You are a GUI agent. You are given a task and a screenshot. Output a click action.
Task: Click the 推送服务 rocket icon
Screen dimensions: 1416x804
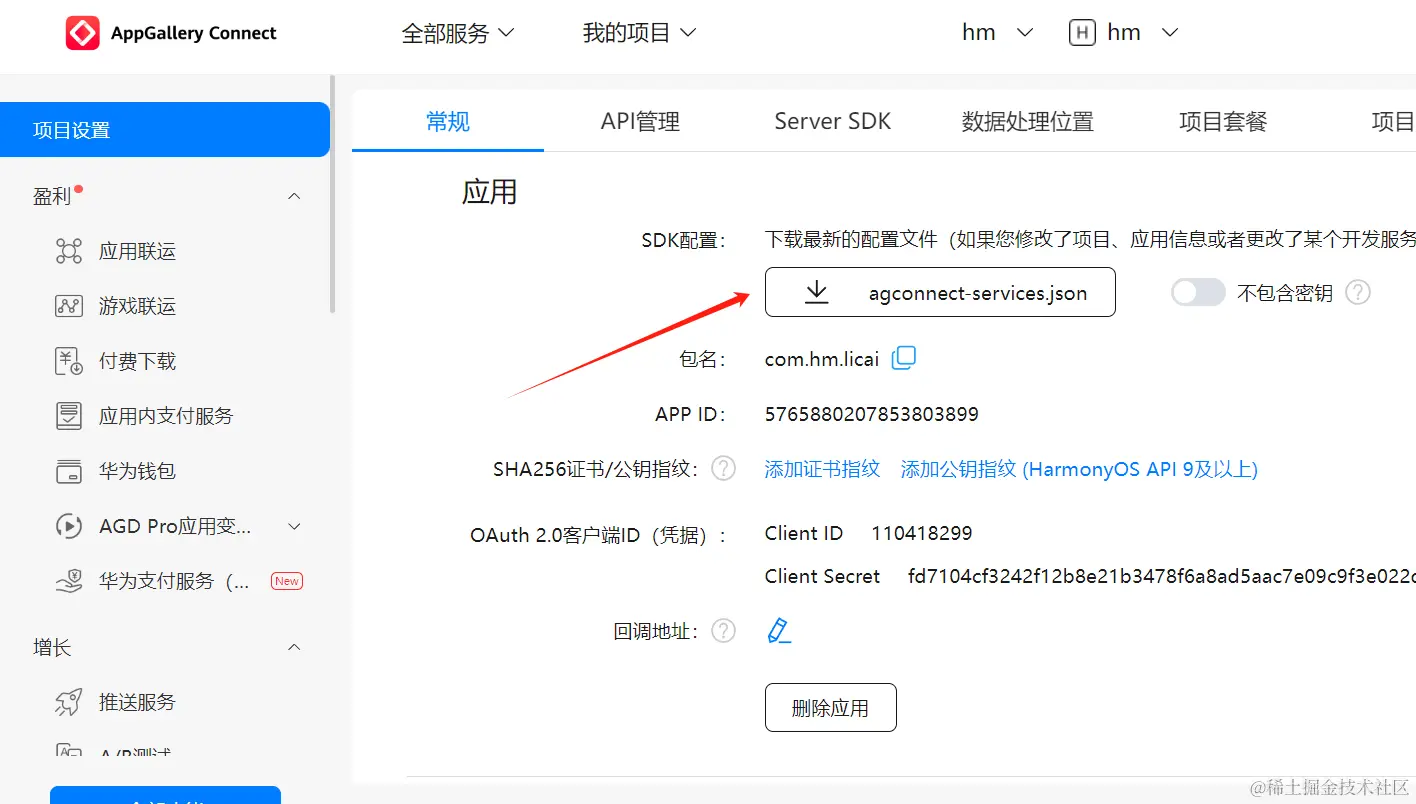pos(69,702)
